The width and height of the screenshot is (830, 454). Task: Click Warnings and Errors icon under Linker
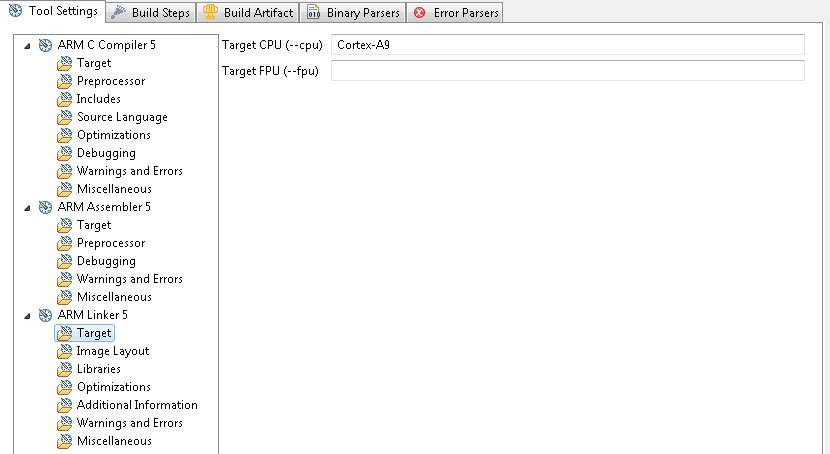65,423
